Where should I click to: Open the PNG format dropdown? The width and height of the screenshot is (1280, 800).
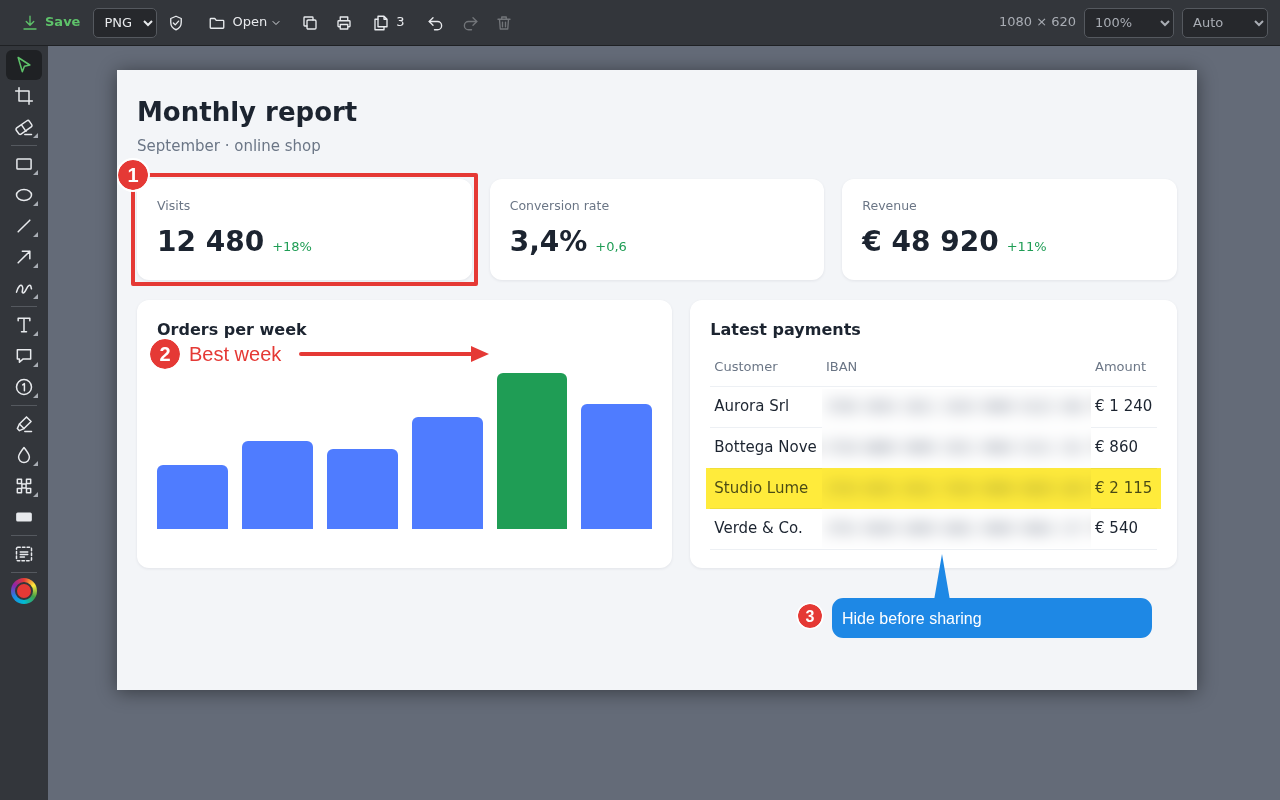click(125, 23)
